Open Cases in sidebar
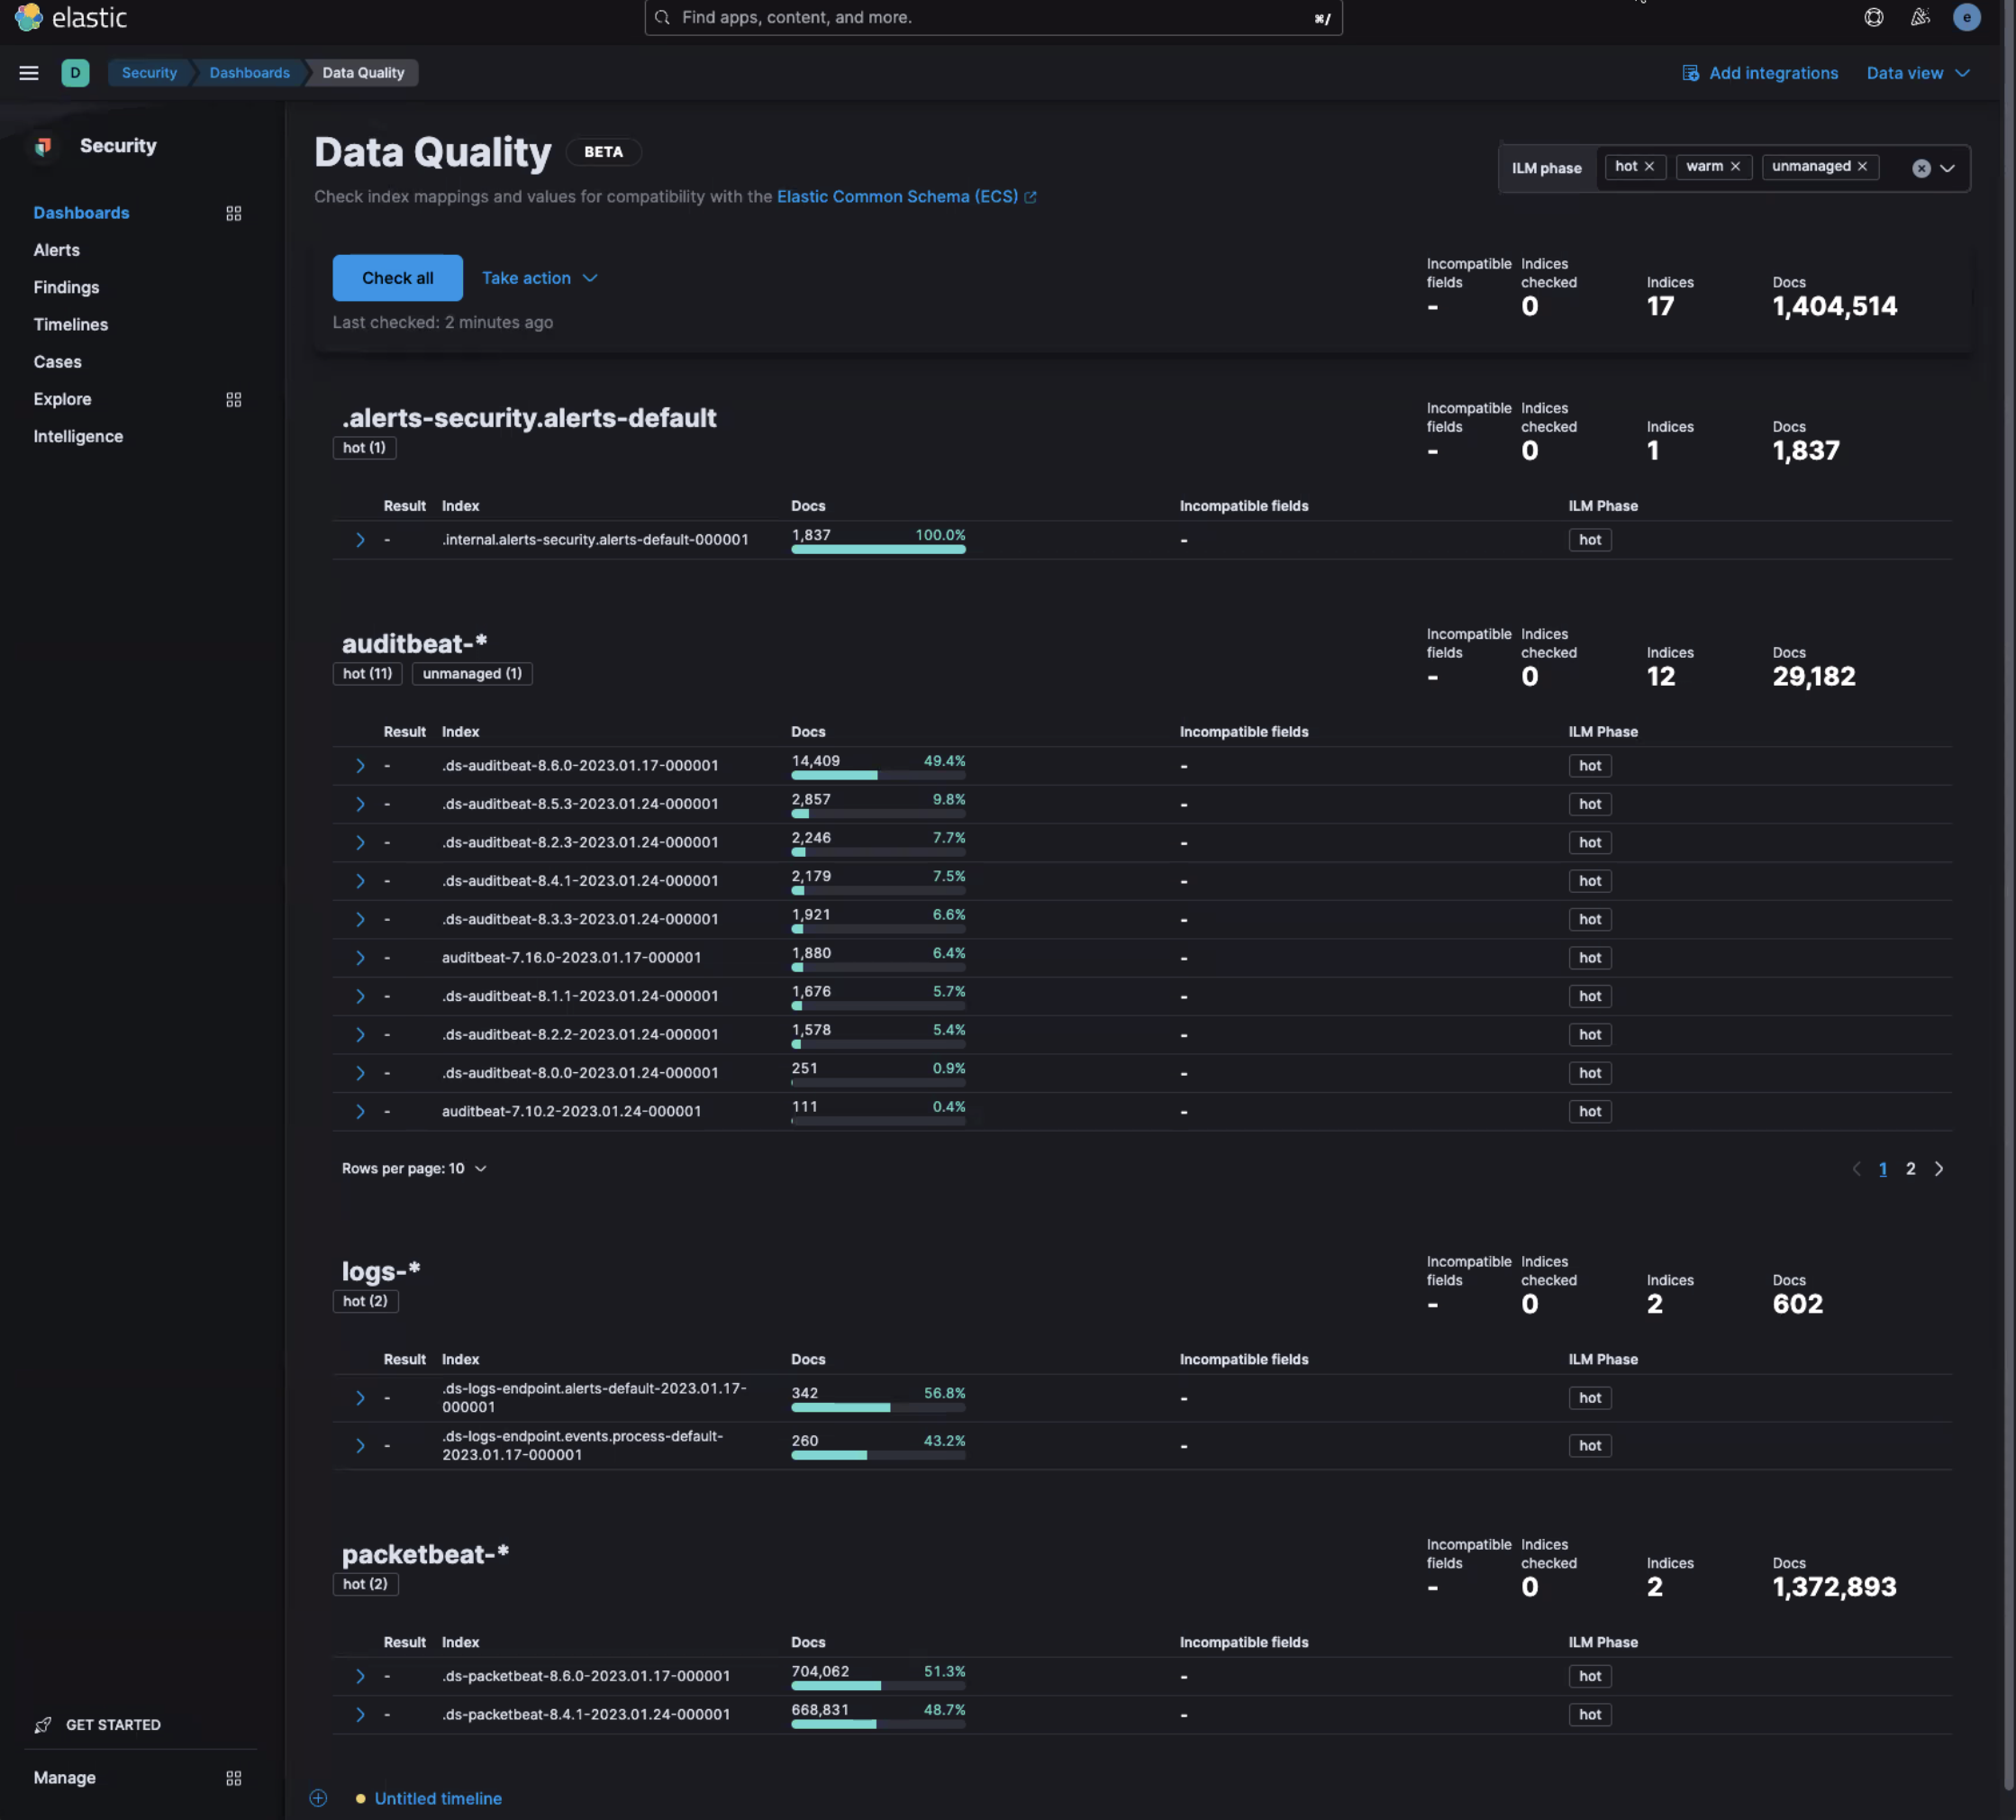 [58, 362]
